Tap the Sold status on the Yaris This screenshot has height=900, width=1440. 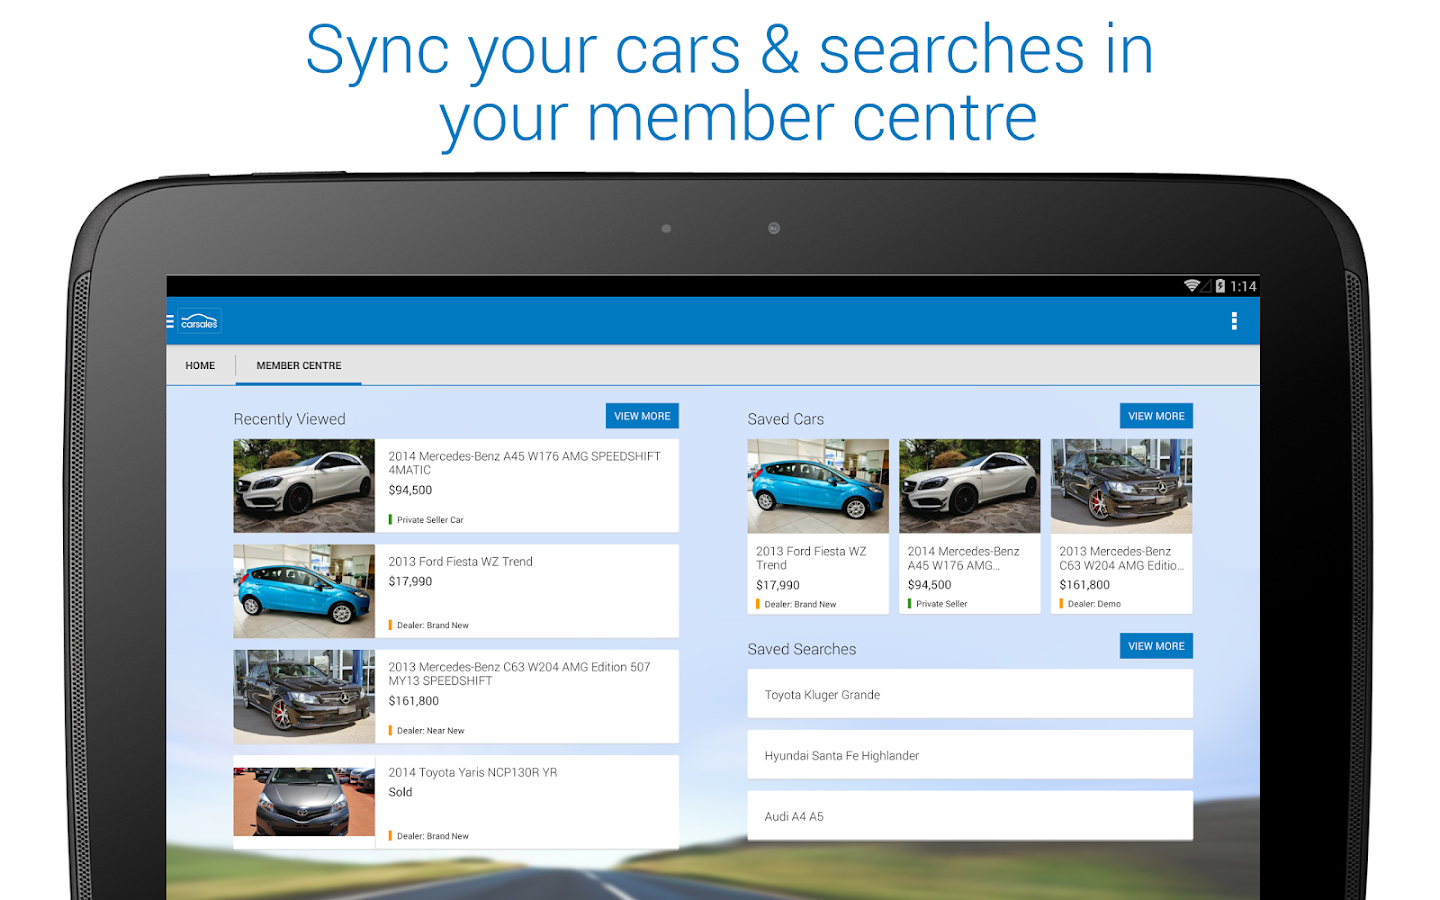point(400,792)
